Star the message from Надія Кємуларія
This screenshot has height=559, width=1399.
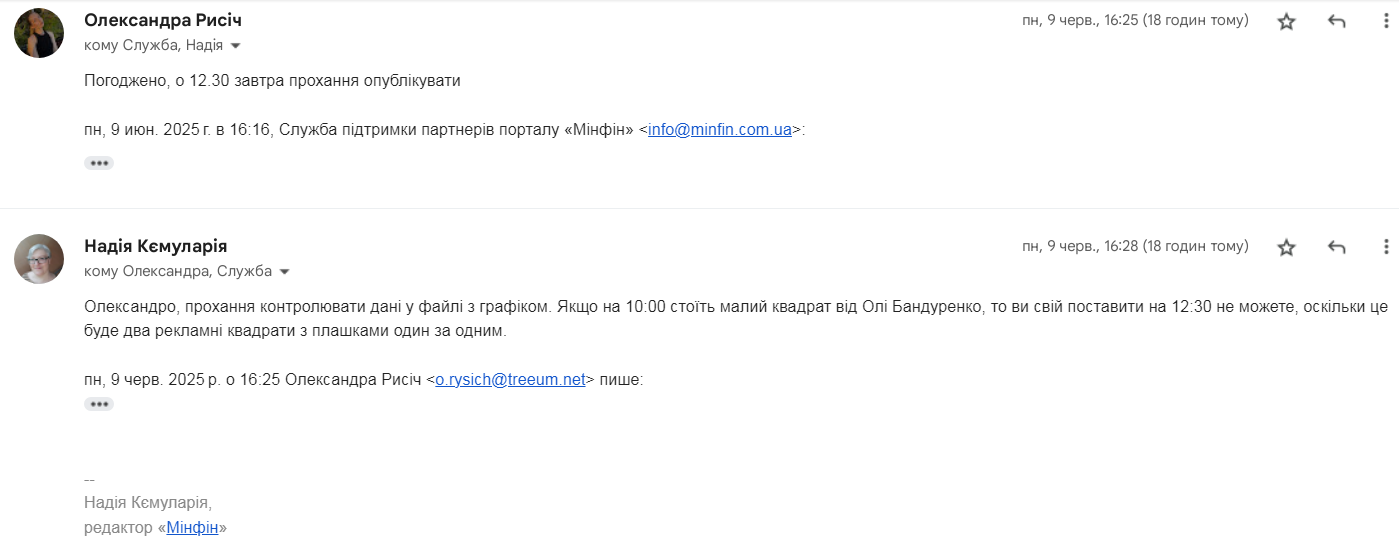tap(1286, 247)
